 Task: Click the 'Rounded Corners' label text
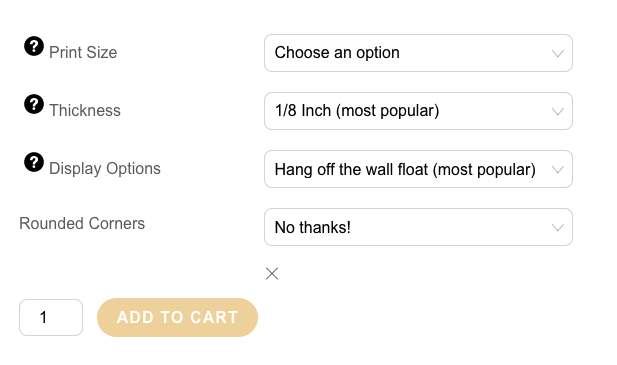click(x=82, y=223)
